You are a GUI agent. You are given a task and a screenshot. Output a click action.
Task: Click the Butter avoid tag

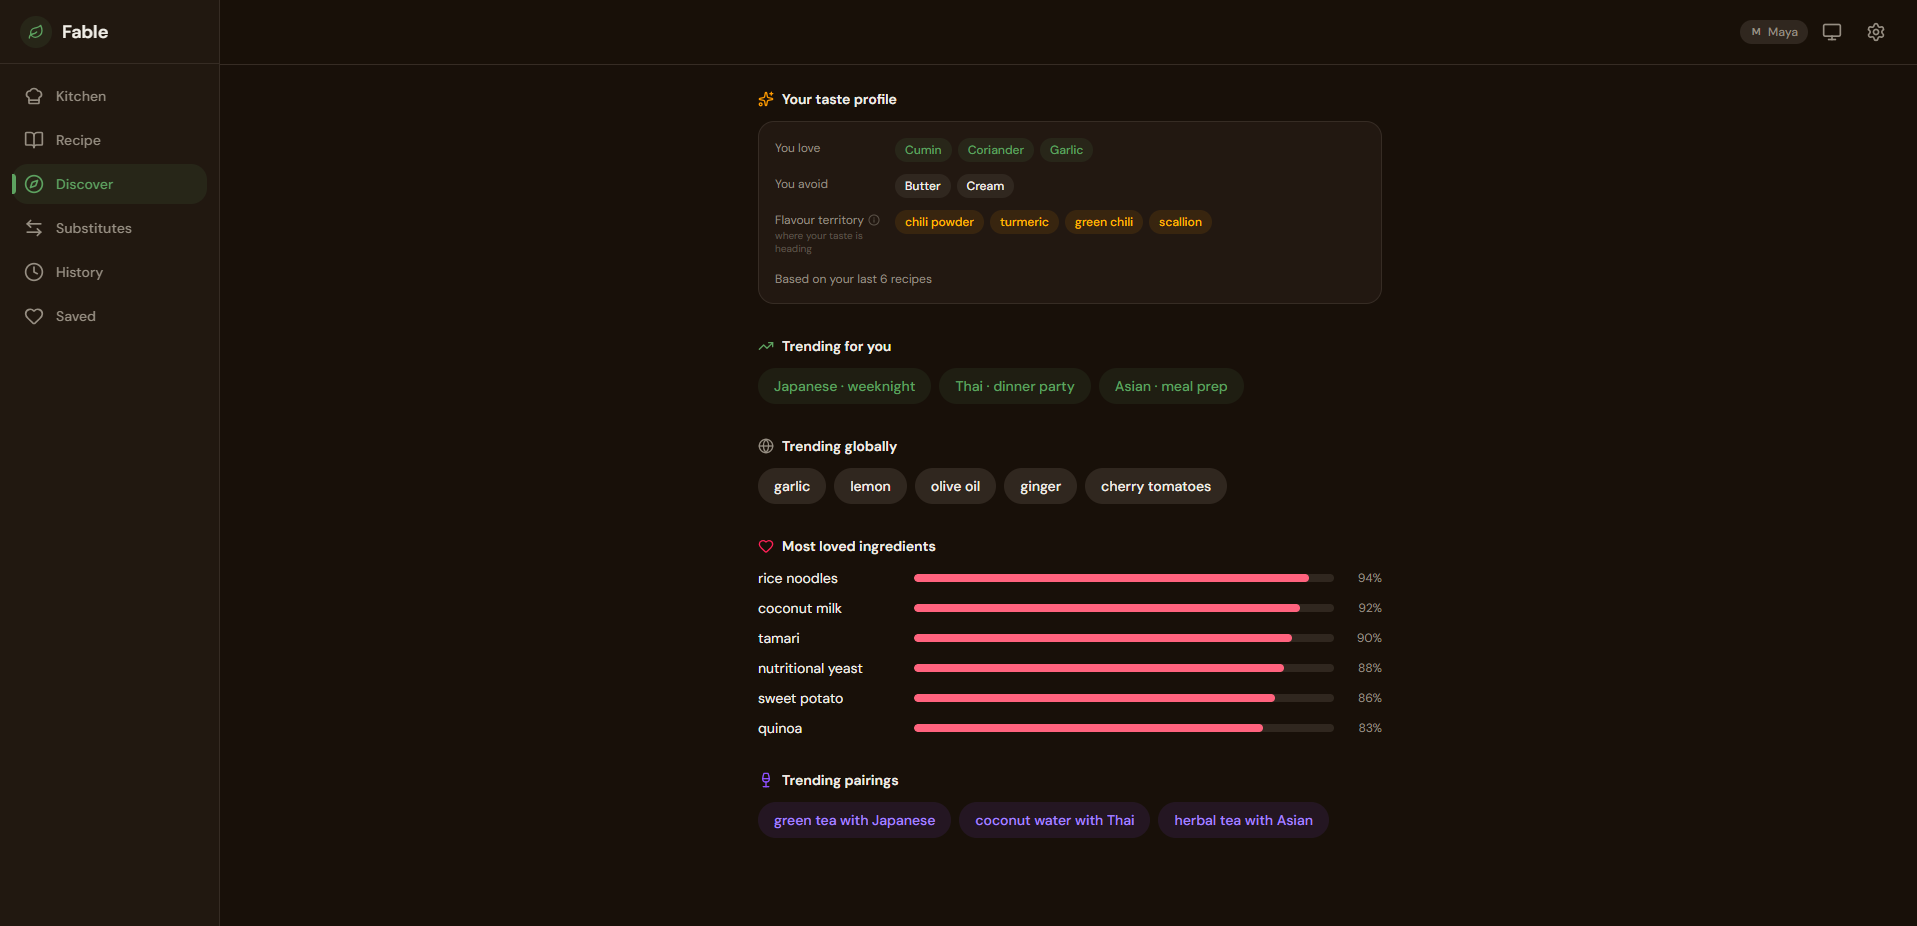pos(923,186)
